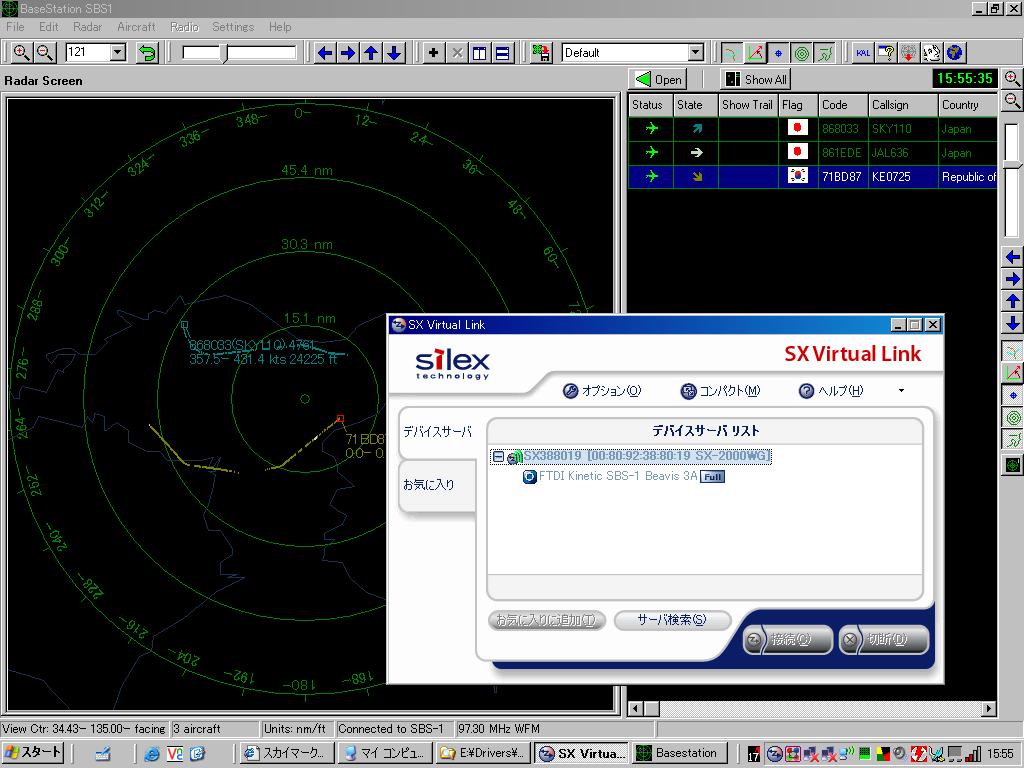The width and height of the screenshot is (1024, 768).
Task: Click the blue earth globe icon
Action: [x=955, y=53]
